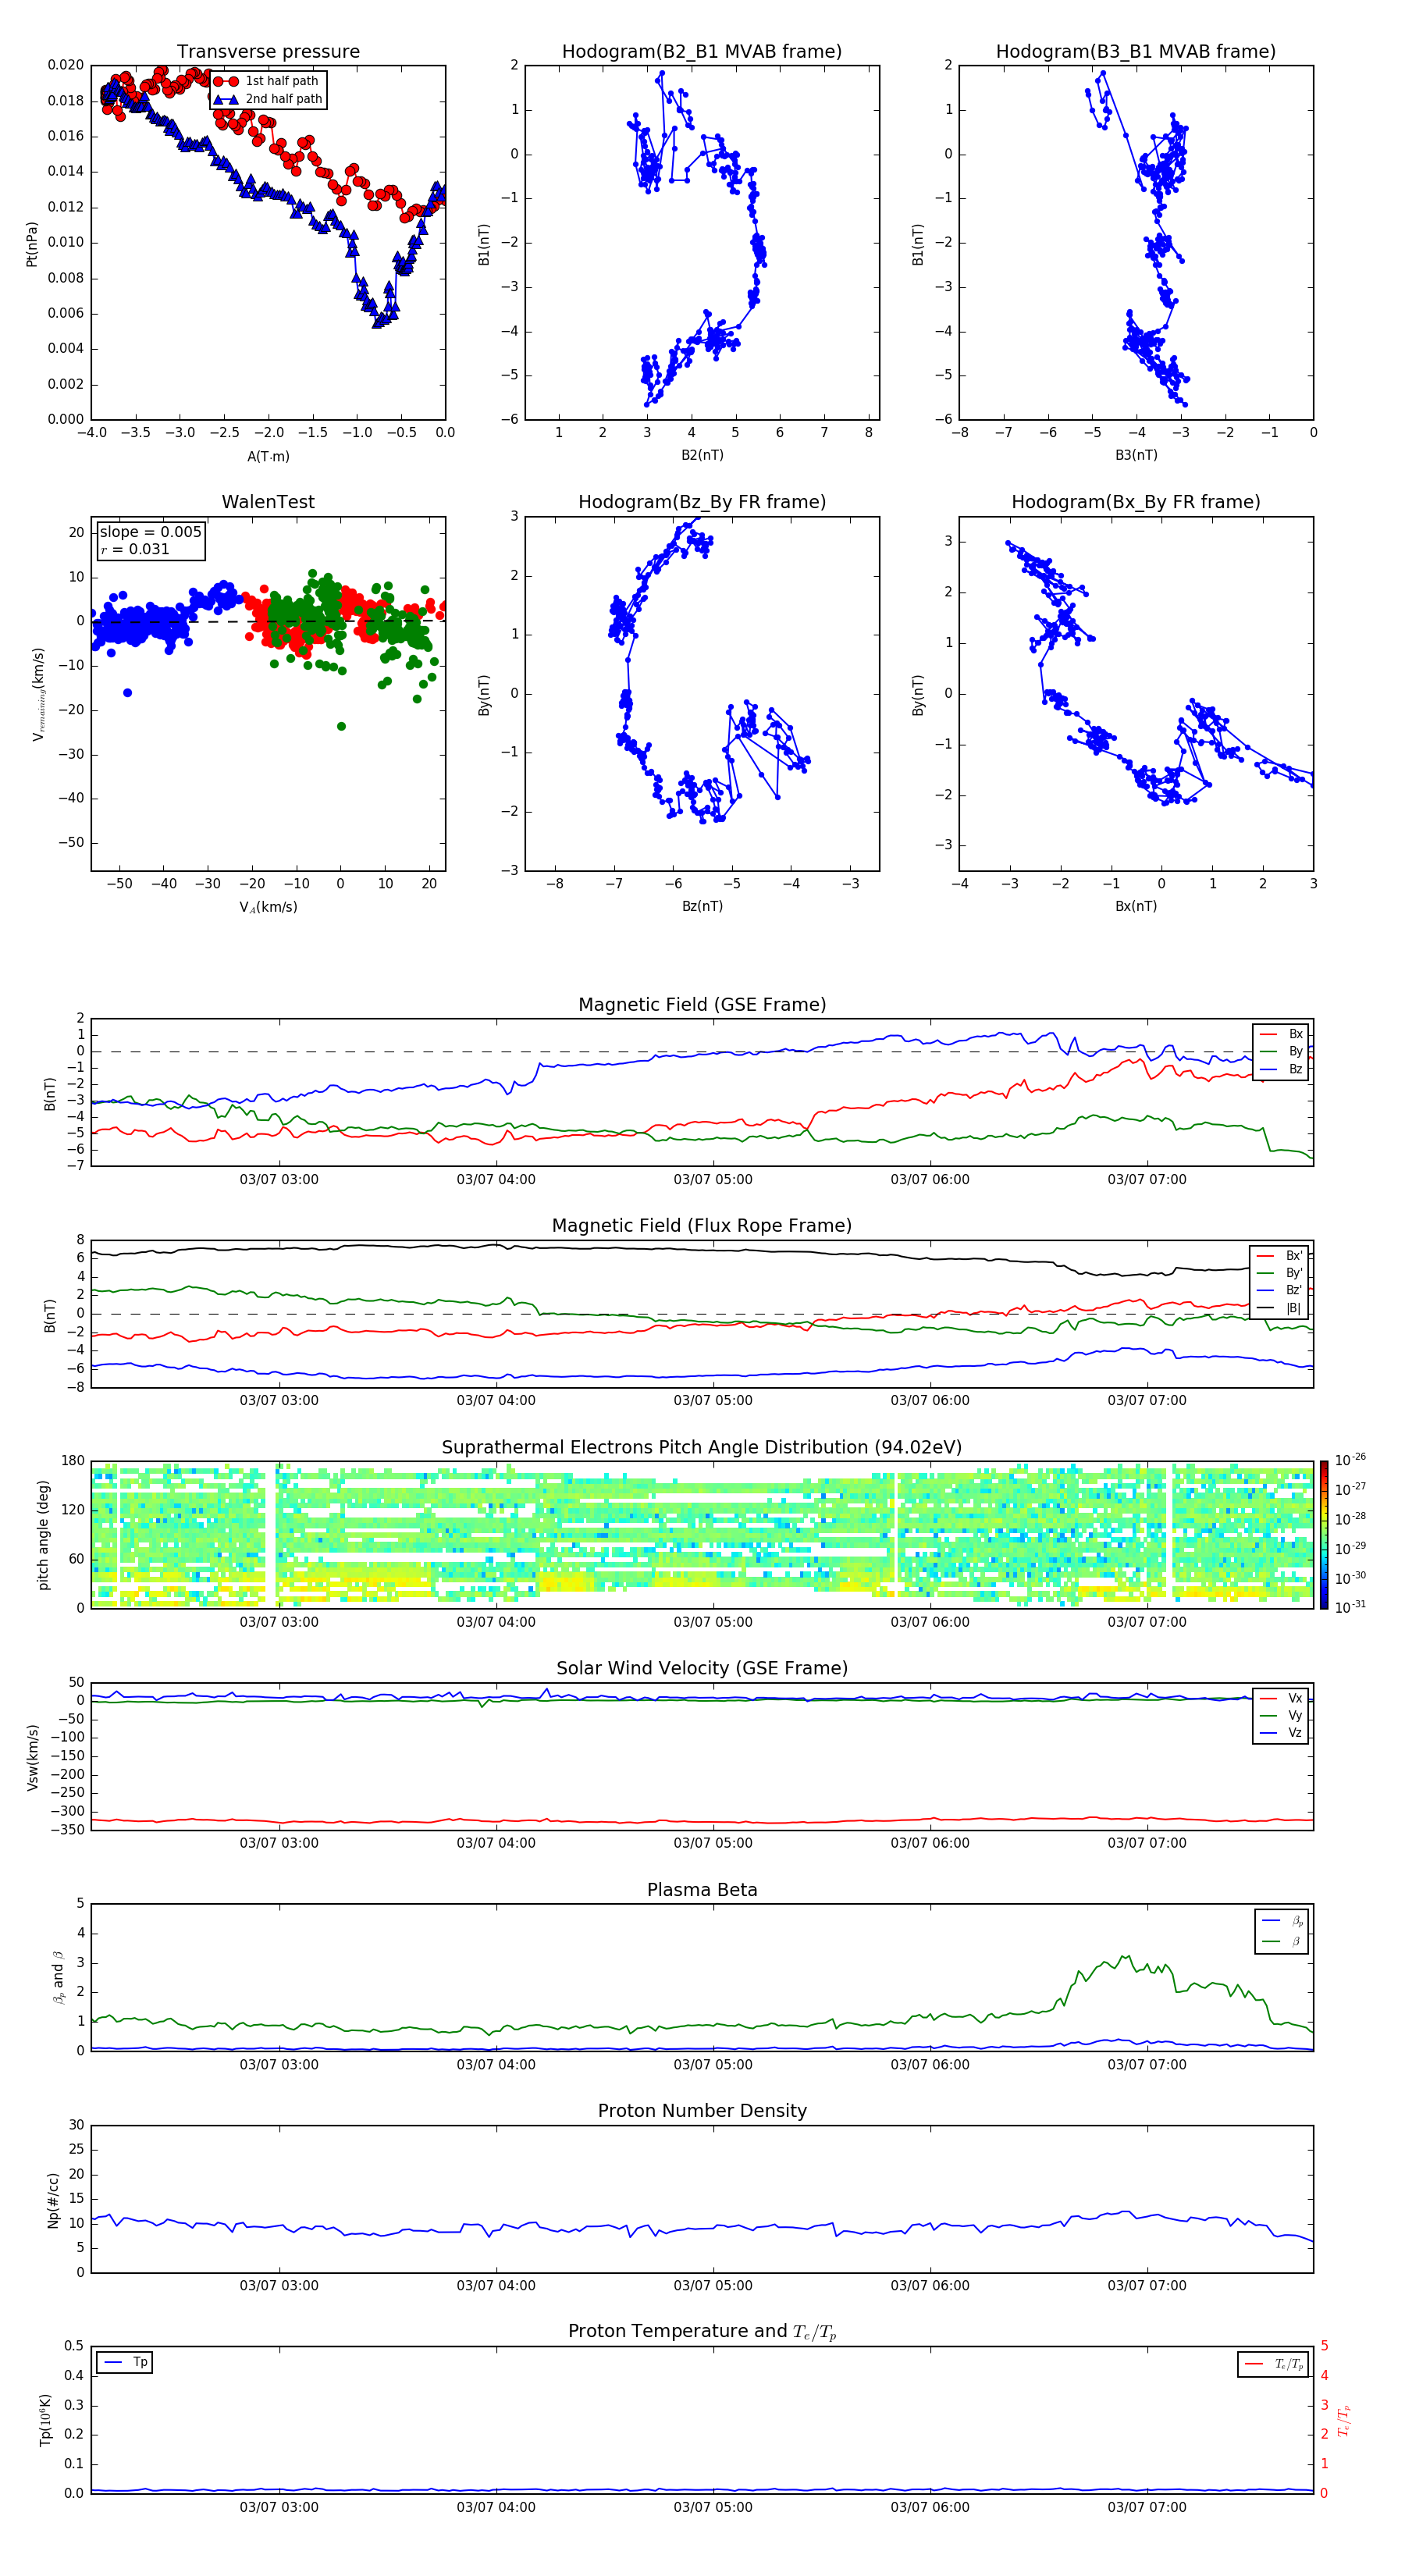Click the 'Tp' legend entry
This screenshot has width=1405, height=2576.
point(126,2363)
